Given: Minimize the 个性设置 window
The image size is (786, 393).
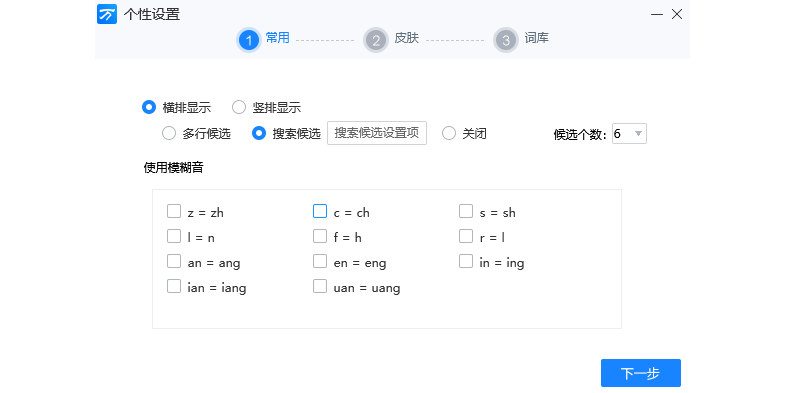Looking at the screenshot, I should click(x=657, y=15).
